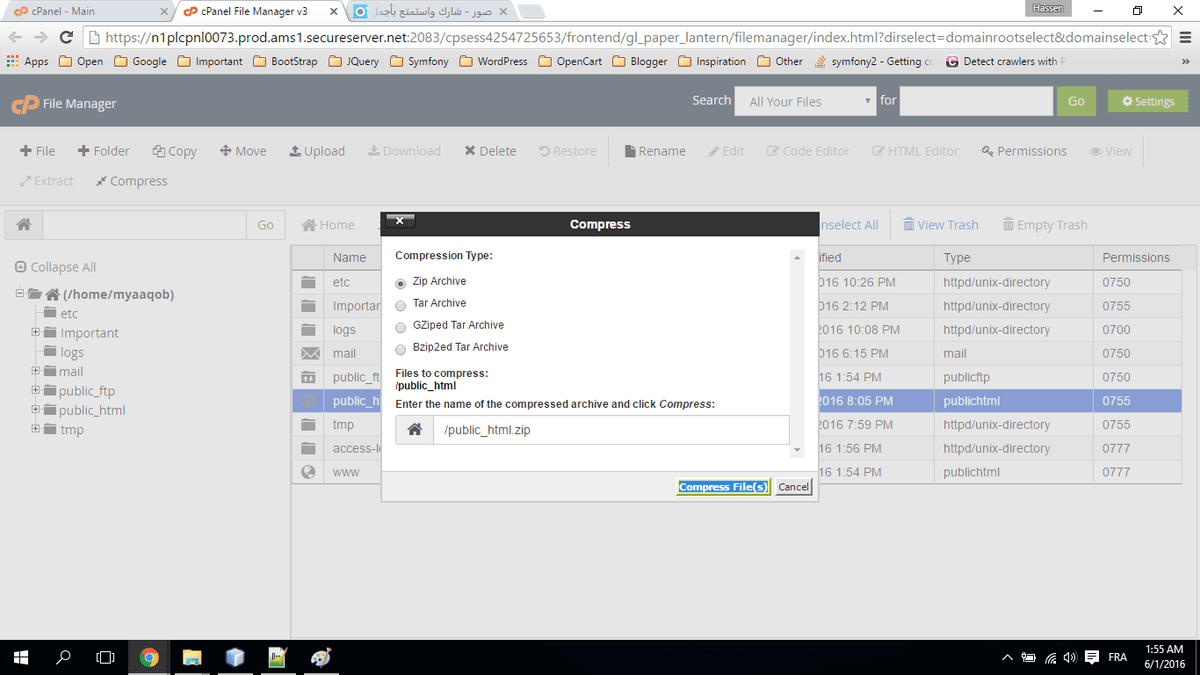Expand the mail folder in tree
Viewport: 1200px width, 675px height.
click(35, 371)
